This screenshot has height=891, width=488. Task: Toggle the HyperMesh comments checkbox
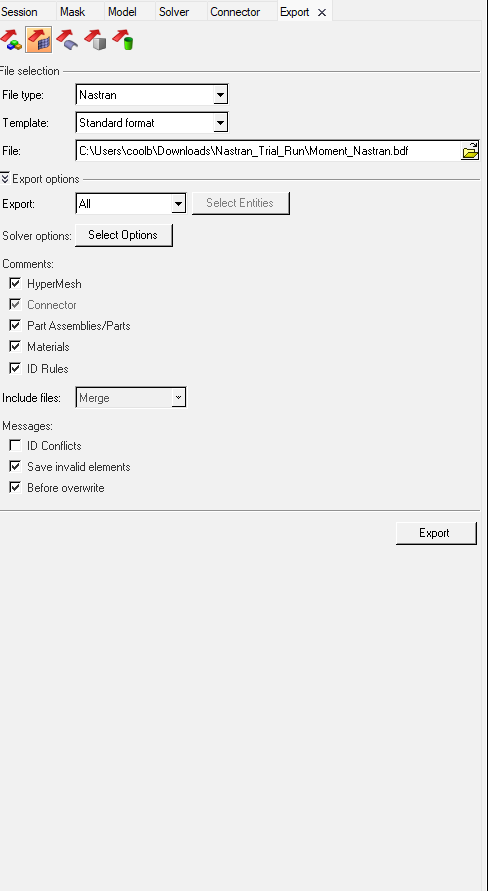pyautogui.click(x=15, y=283)
